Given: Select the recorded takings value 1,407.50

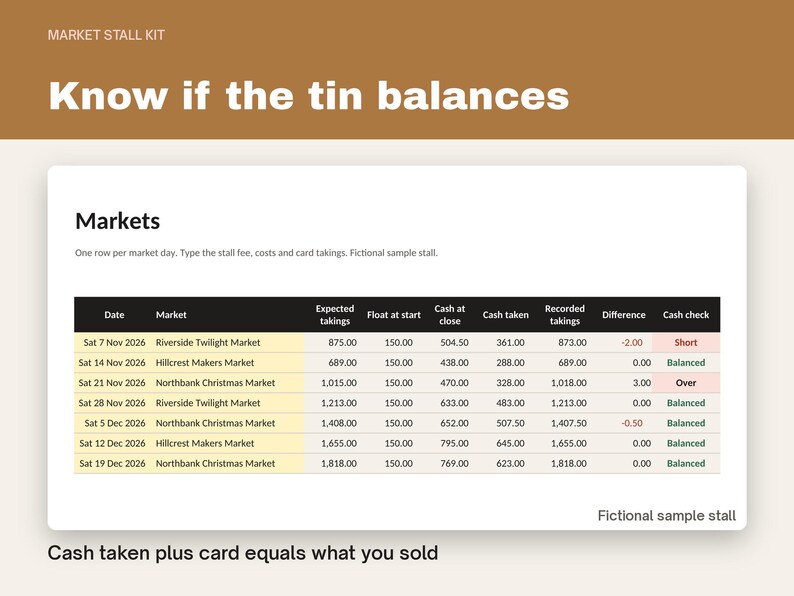Looking at the screenshot, I should (569, 423).
